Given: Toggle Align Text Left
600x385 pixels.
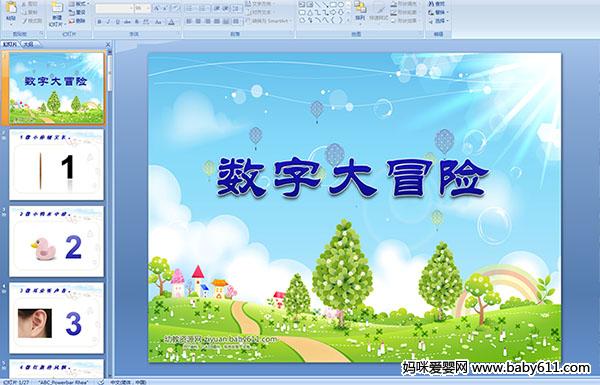Looking at the screenshot, I should coord(189,21).
